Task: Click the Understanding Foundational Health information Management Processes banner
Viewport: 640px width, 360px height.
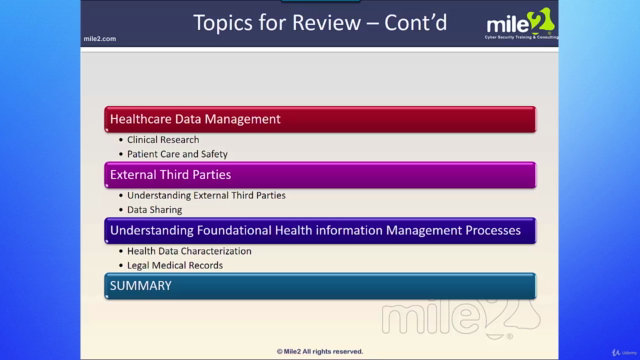Action: [x=320, y=231]
